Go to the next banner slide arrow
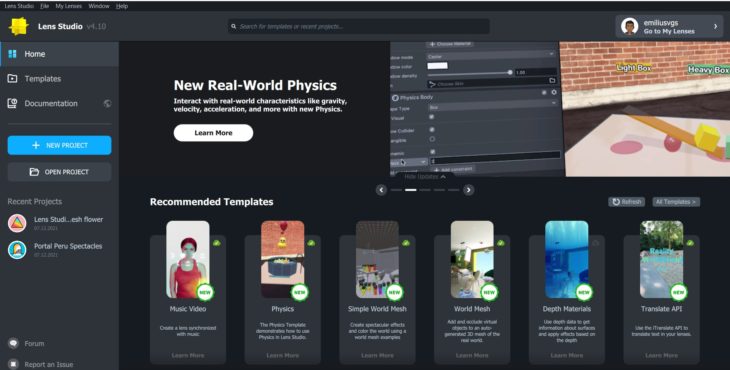 (468, 190)
